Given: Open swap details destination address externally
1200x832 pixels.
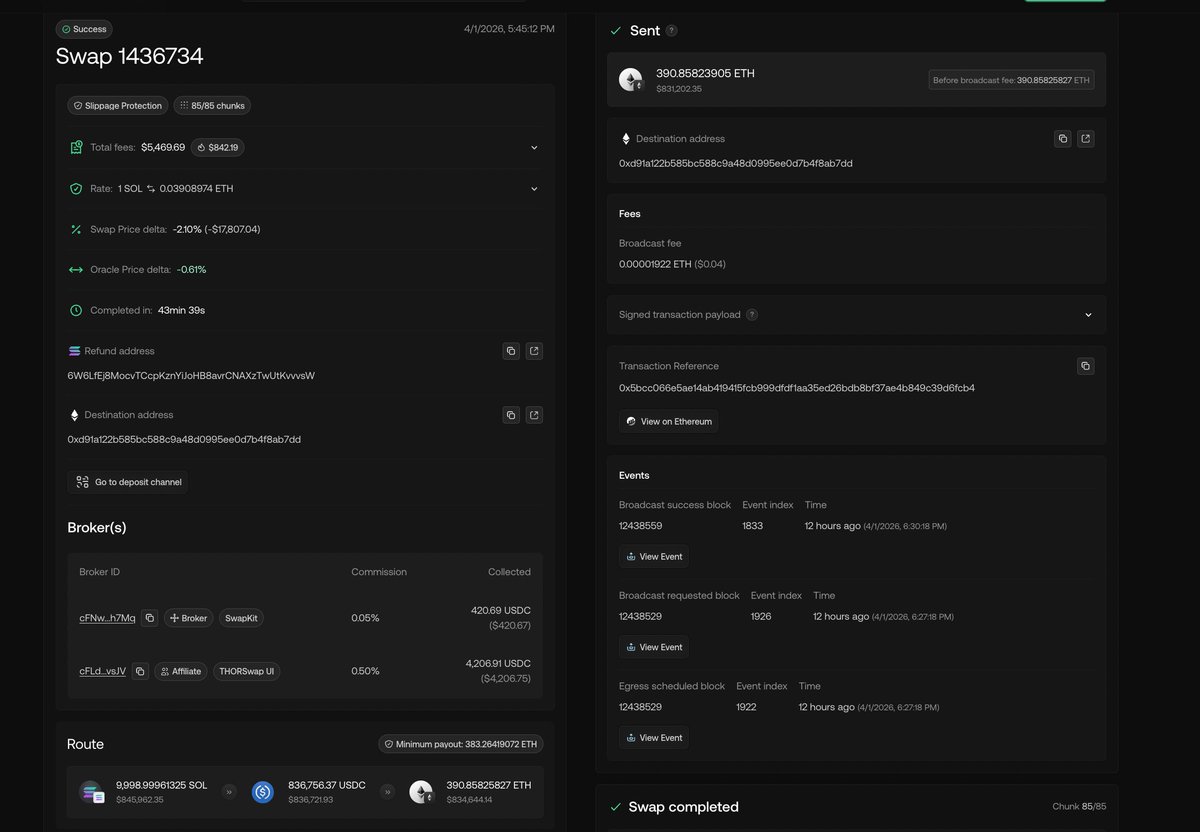Looking at the screenshot, I should point(534,415).
